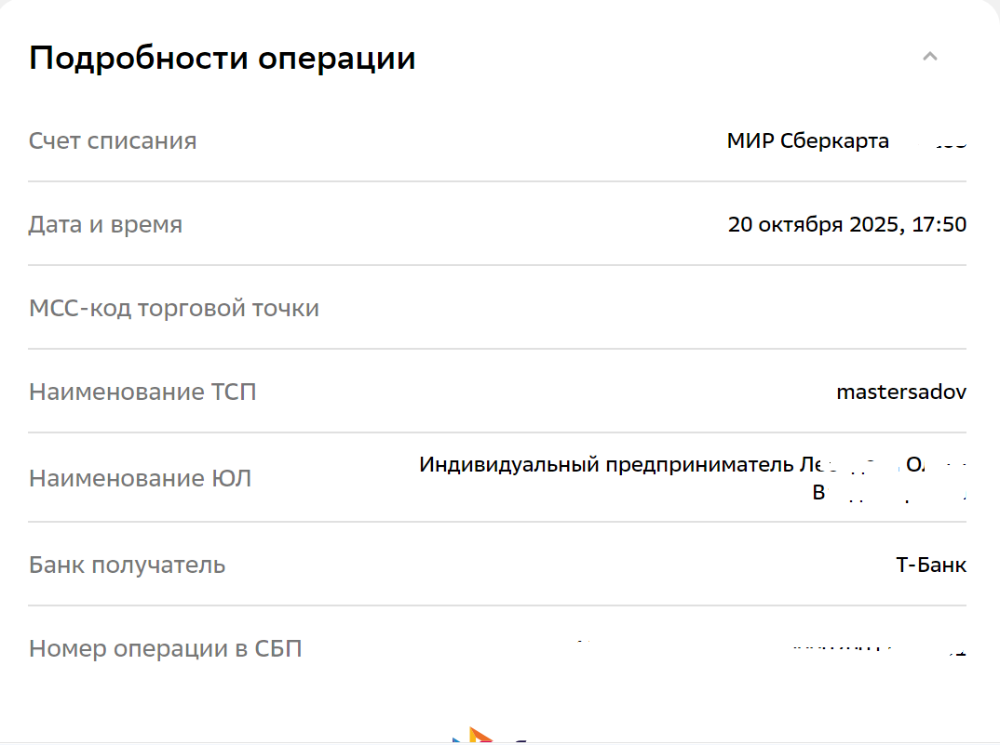Select the Счет списания label
Screen dimensions: 1000x745
click(113, 141)
